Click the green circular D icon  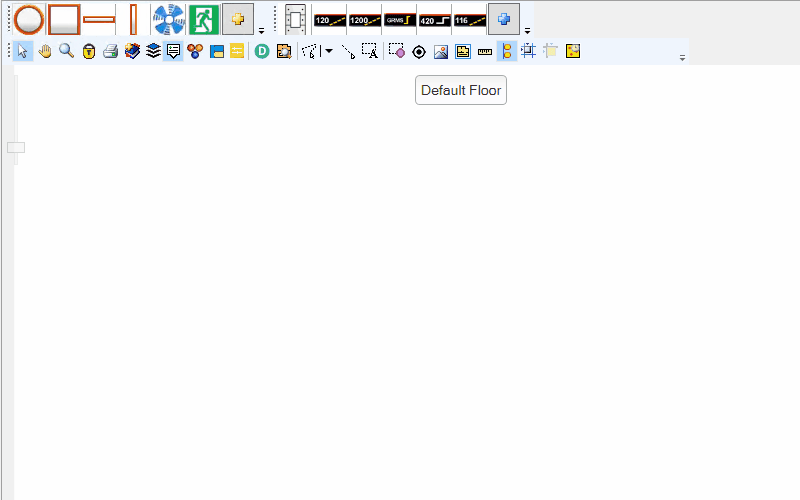pyautogui.click(x=262, y=51)
